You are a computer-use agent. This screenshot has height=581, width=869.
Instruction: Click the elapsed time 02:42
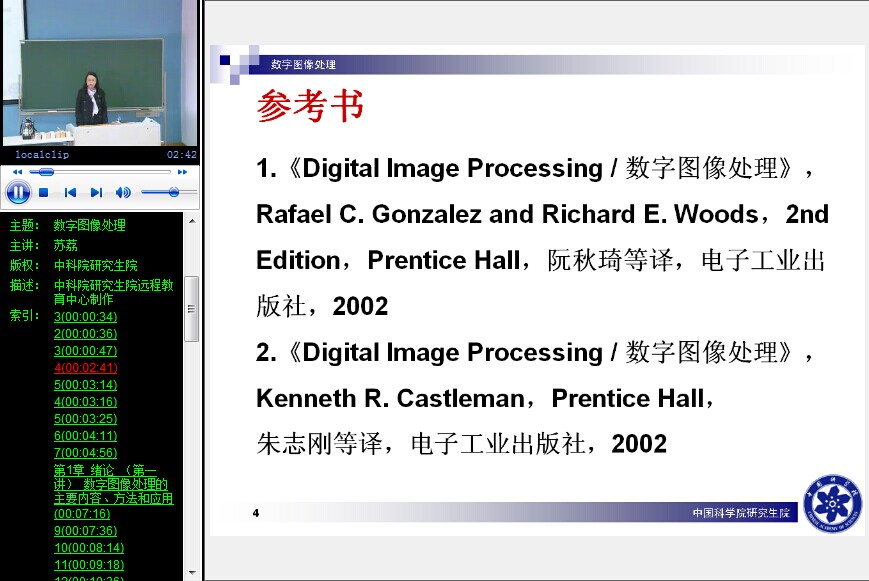(182, 155)
